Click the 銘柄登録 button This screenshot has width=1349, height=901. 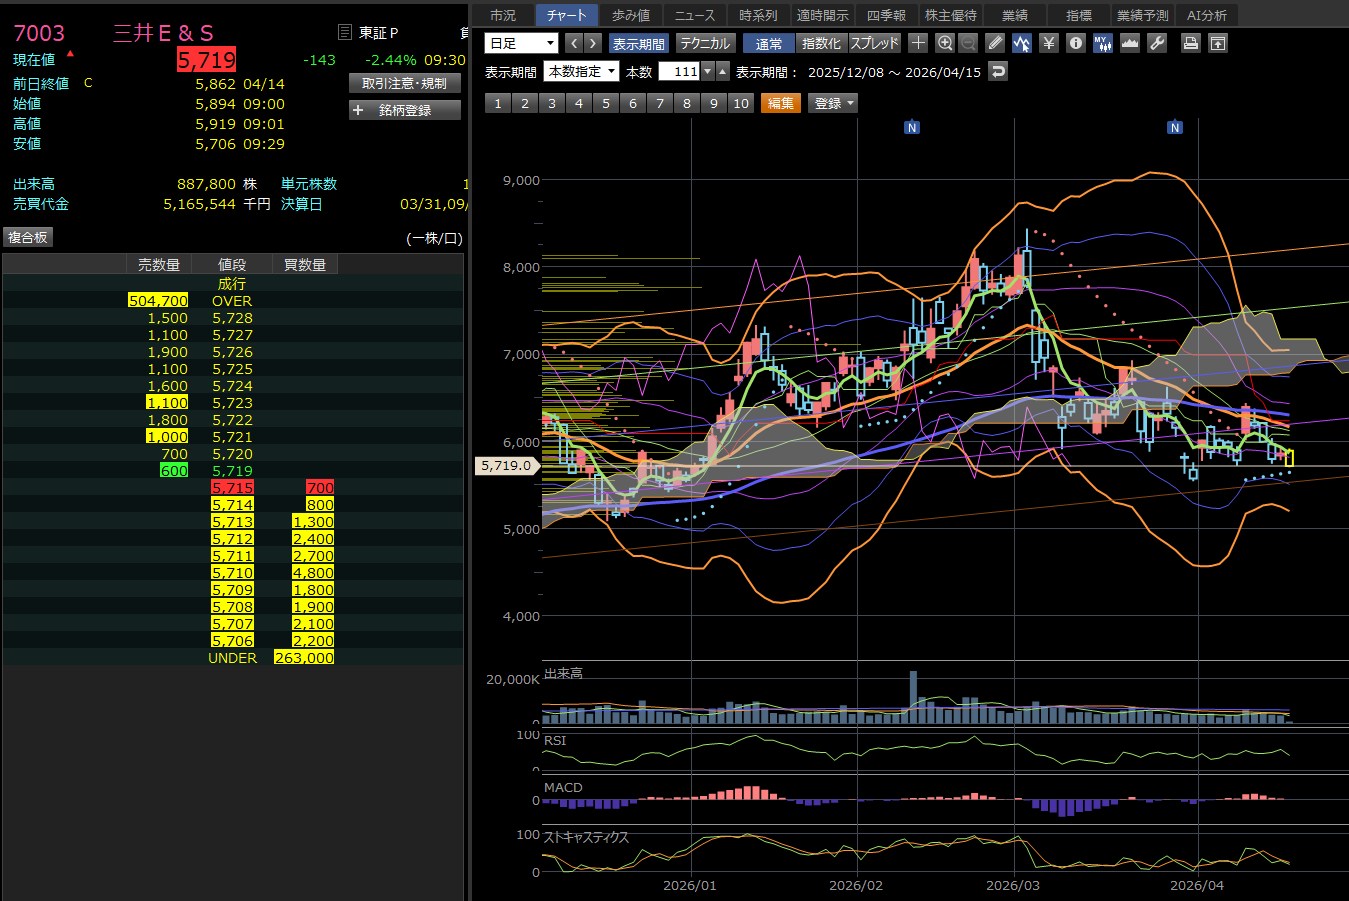click(405, 110)
